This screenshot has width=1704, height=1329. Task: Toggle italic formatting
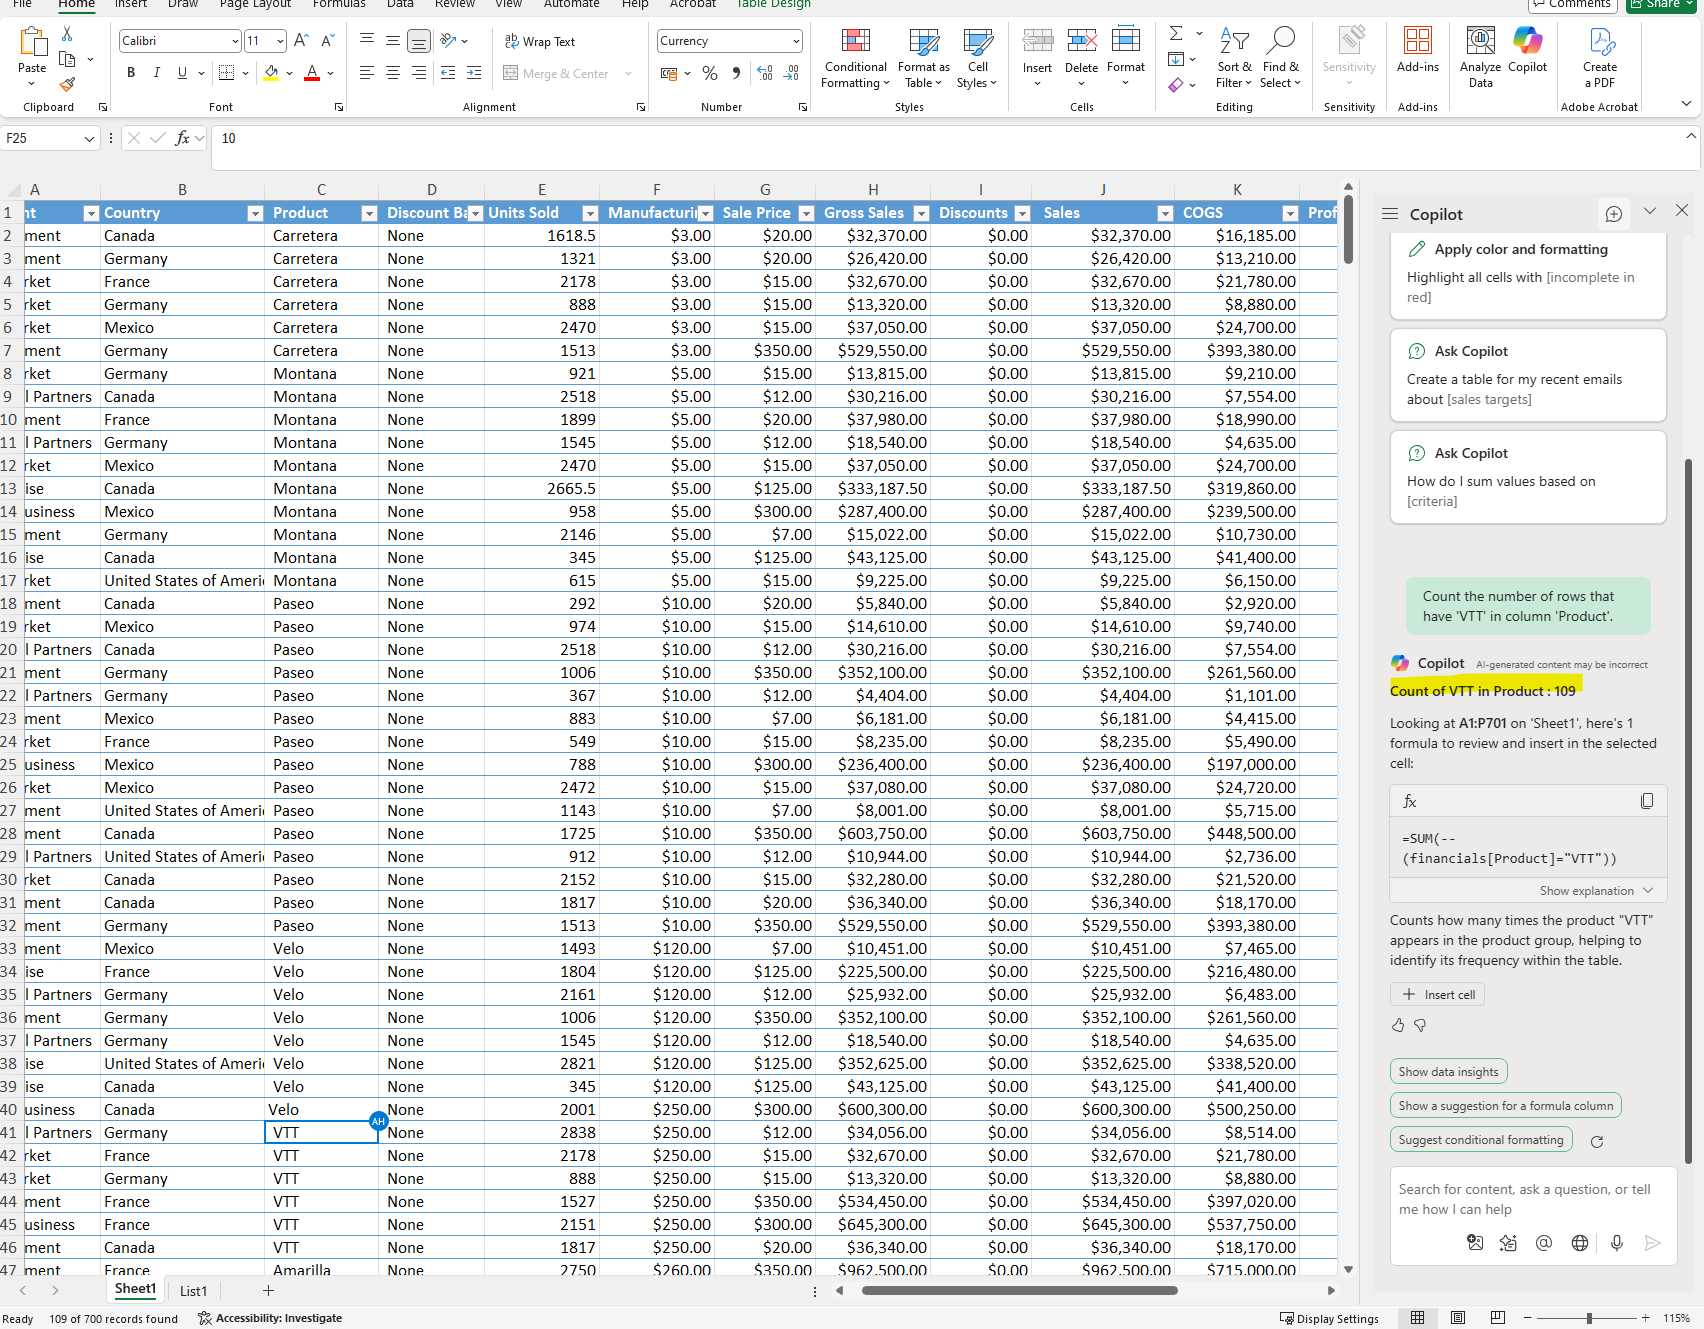(157, 73)
